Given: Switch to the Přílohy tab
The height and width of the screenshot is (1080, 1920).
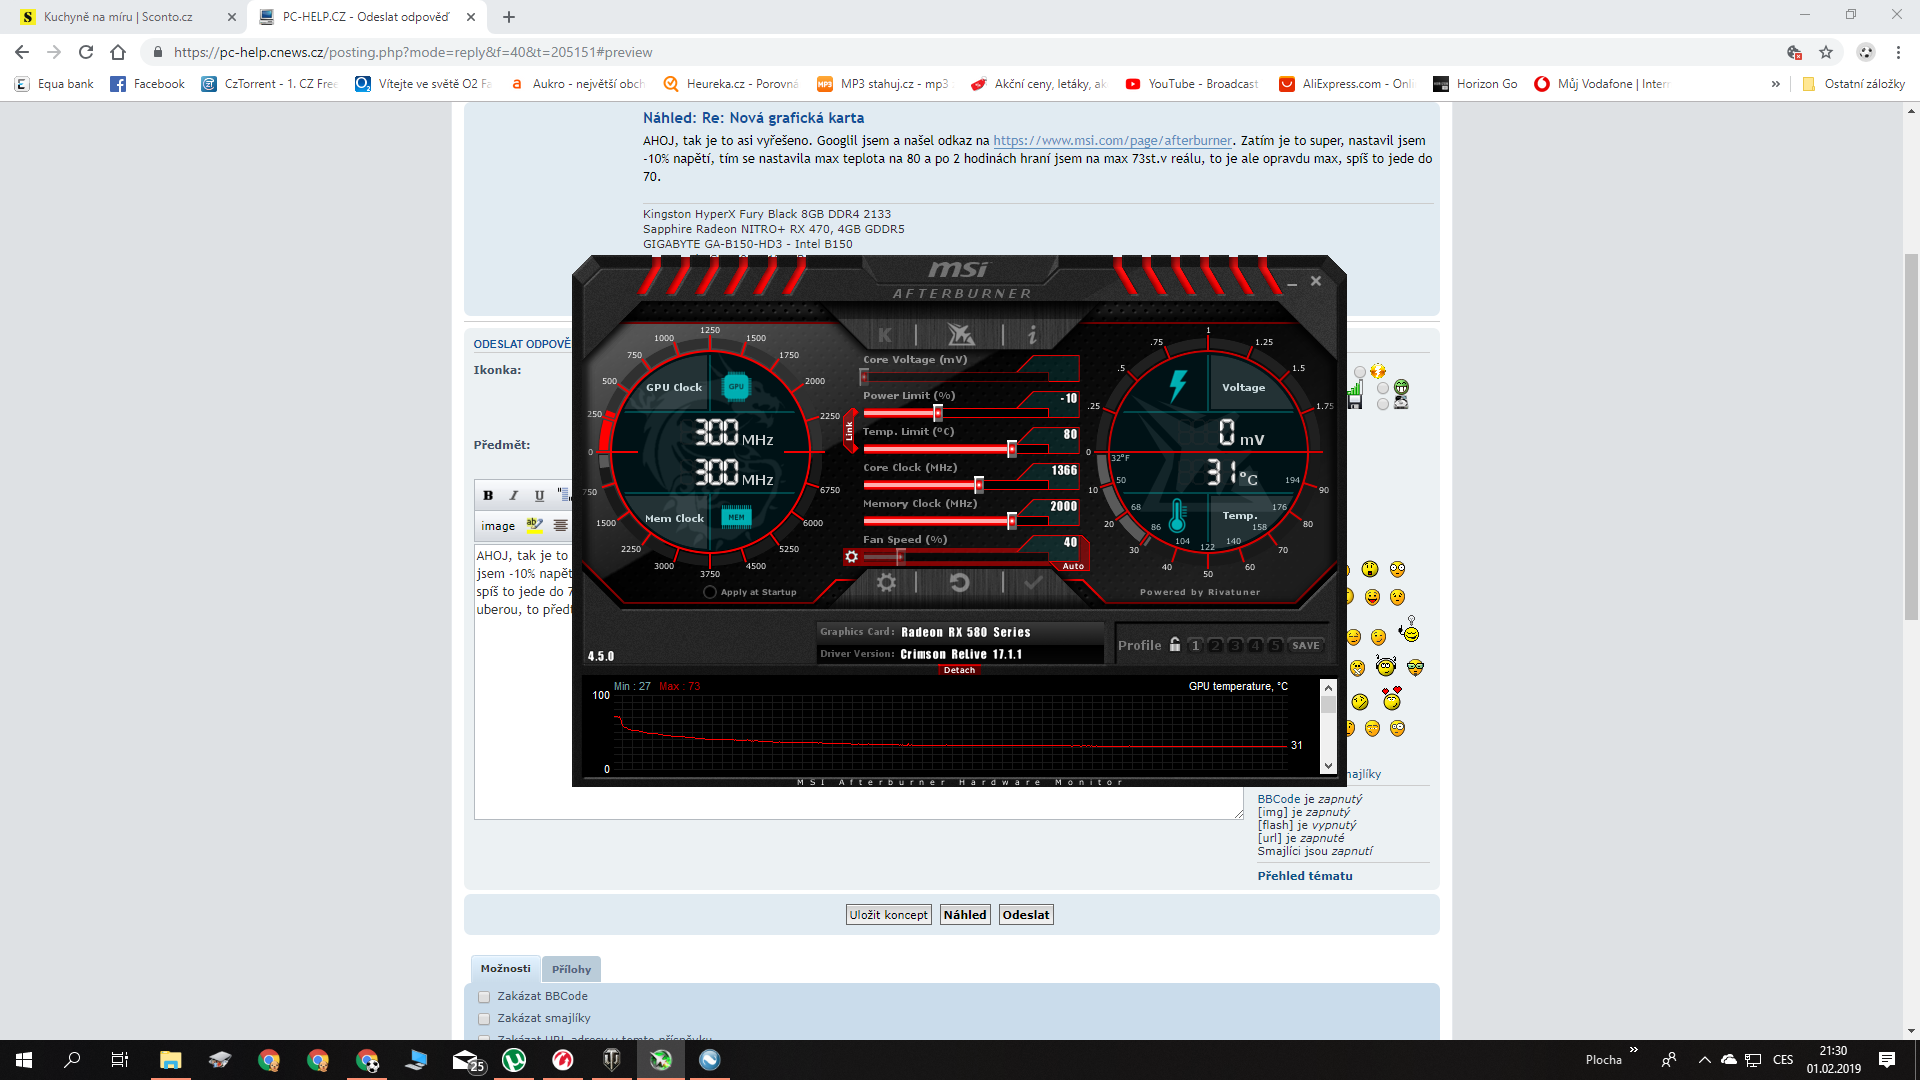Looking at the screenshot, I should (x=571, y=969).
